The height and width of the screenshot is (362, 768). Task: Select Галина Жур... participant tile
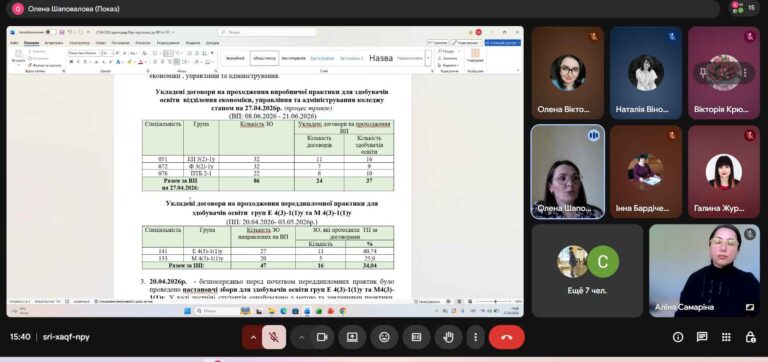point(724,171)
